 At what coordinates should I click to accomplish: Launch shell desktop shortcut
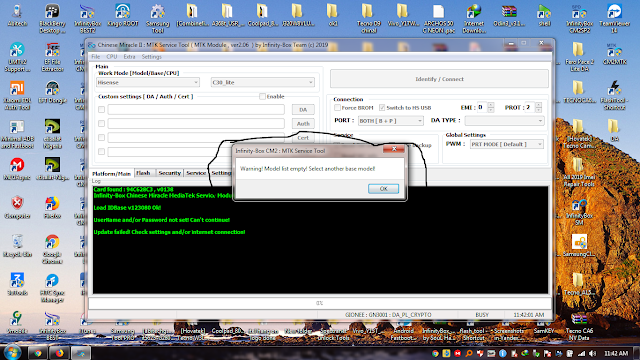coord(544,16)
